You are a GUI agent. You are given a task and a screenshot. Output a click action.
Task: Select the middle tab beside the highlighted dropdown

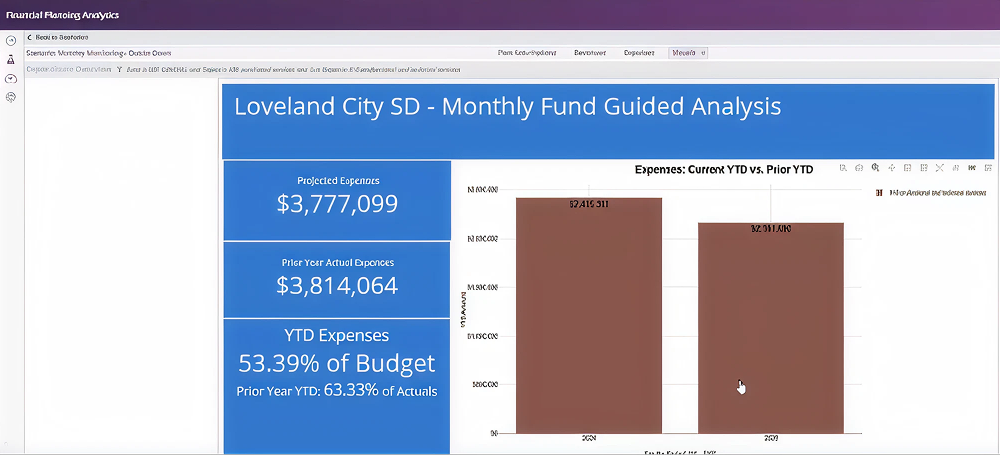coord(590,53)
